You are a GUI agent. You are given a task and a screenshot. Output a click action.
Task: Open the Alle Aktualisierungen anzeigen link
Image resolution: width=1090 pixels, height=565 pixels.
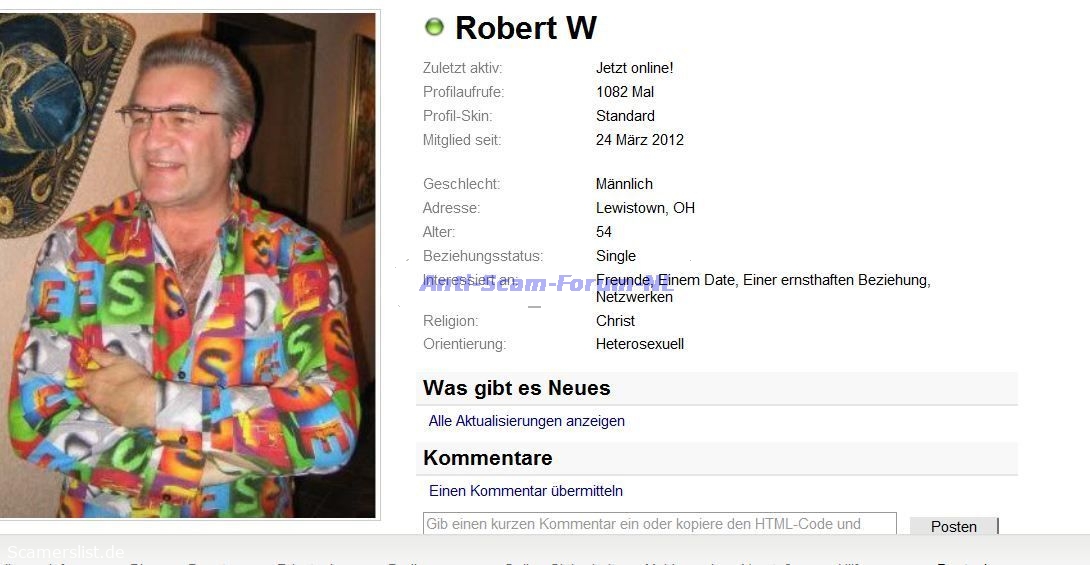click(526, 421)
